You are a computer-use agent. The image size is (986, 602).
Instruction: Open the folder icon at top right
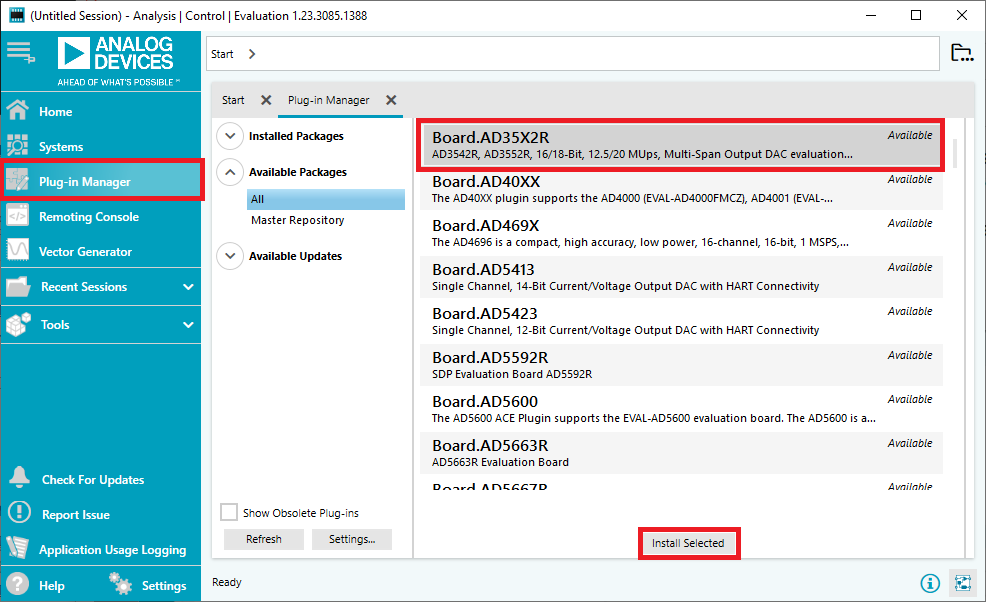point(961,53)
